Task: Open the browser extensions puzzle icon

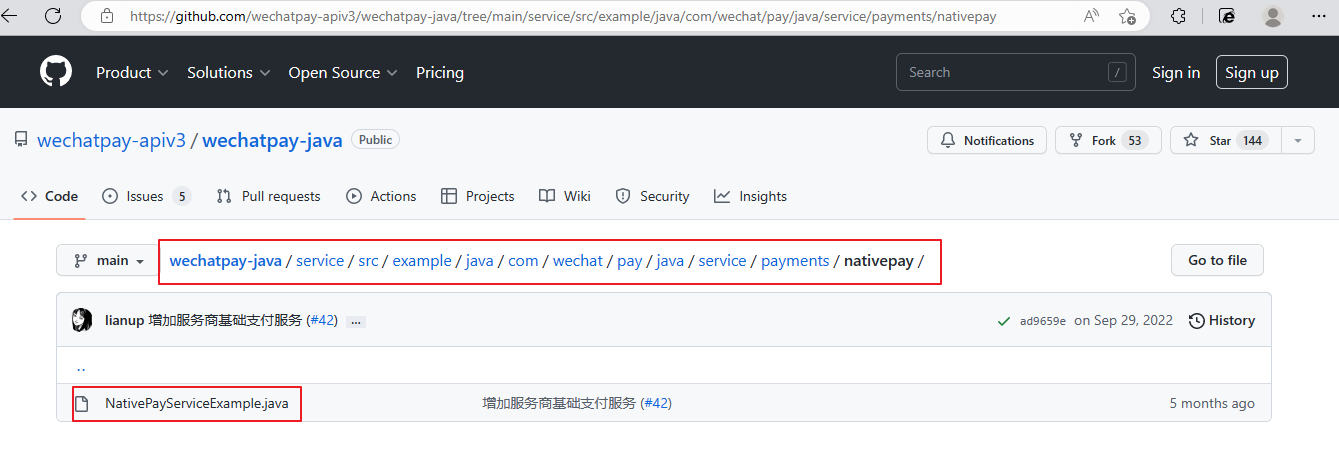Action: pos(1178,16)
